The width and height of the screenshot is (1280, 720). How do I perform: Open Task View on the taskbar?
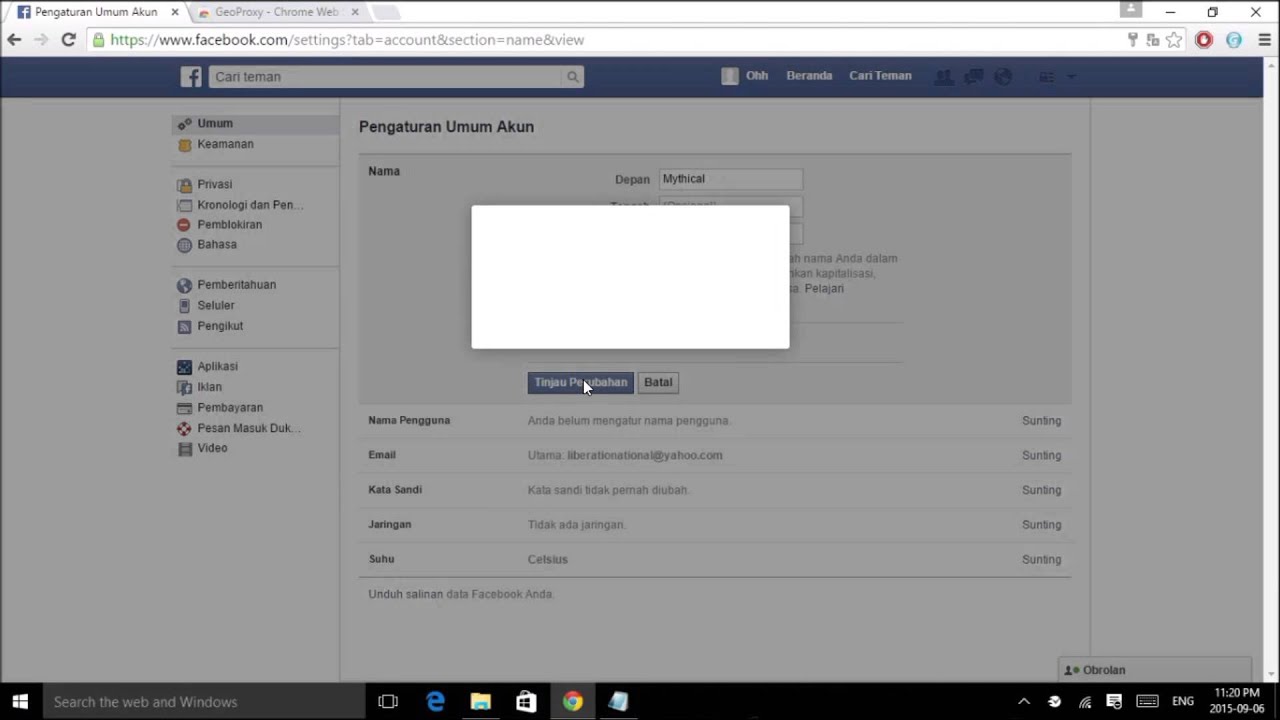388,702
